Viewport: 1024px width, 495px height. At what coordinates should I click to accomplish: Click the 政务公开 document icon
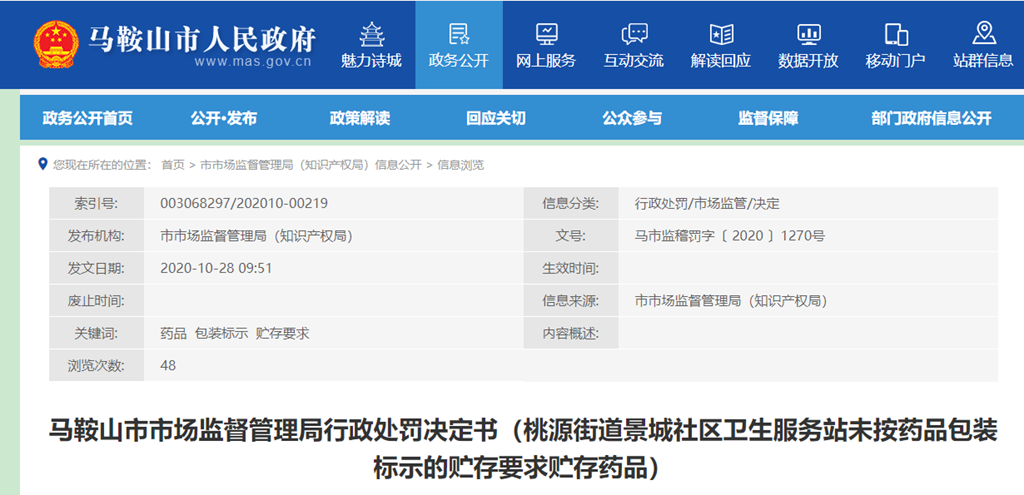458,35
